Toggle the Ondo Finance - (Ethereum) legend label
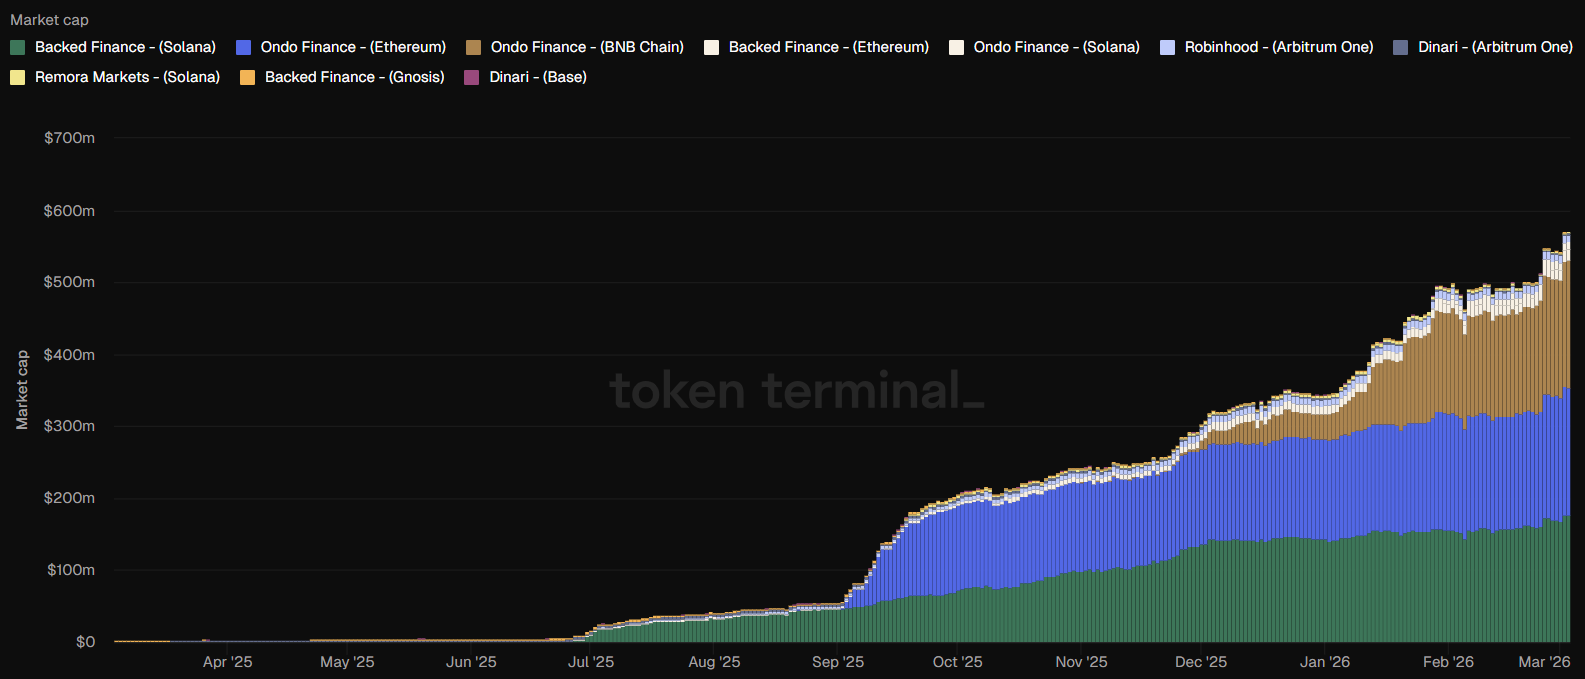 click(x=353, y=47)
